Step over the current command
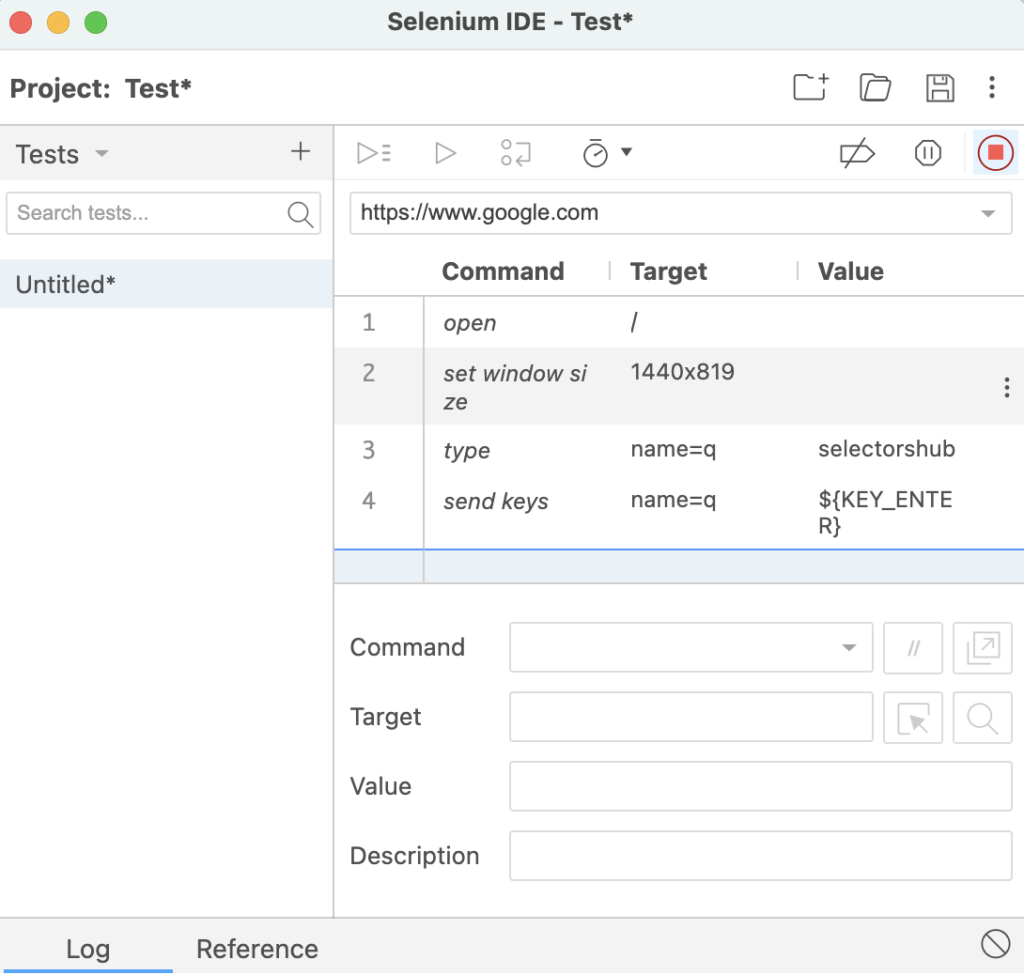1024x975 pixels. (x=514, y=153)
